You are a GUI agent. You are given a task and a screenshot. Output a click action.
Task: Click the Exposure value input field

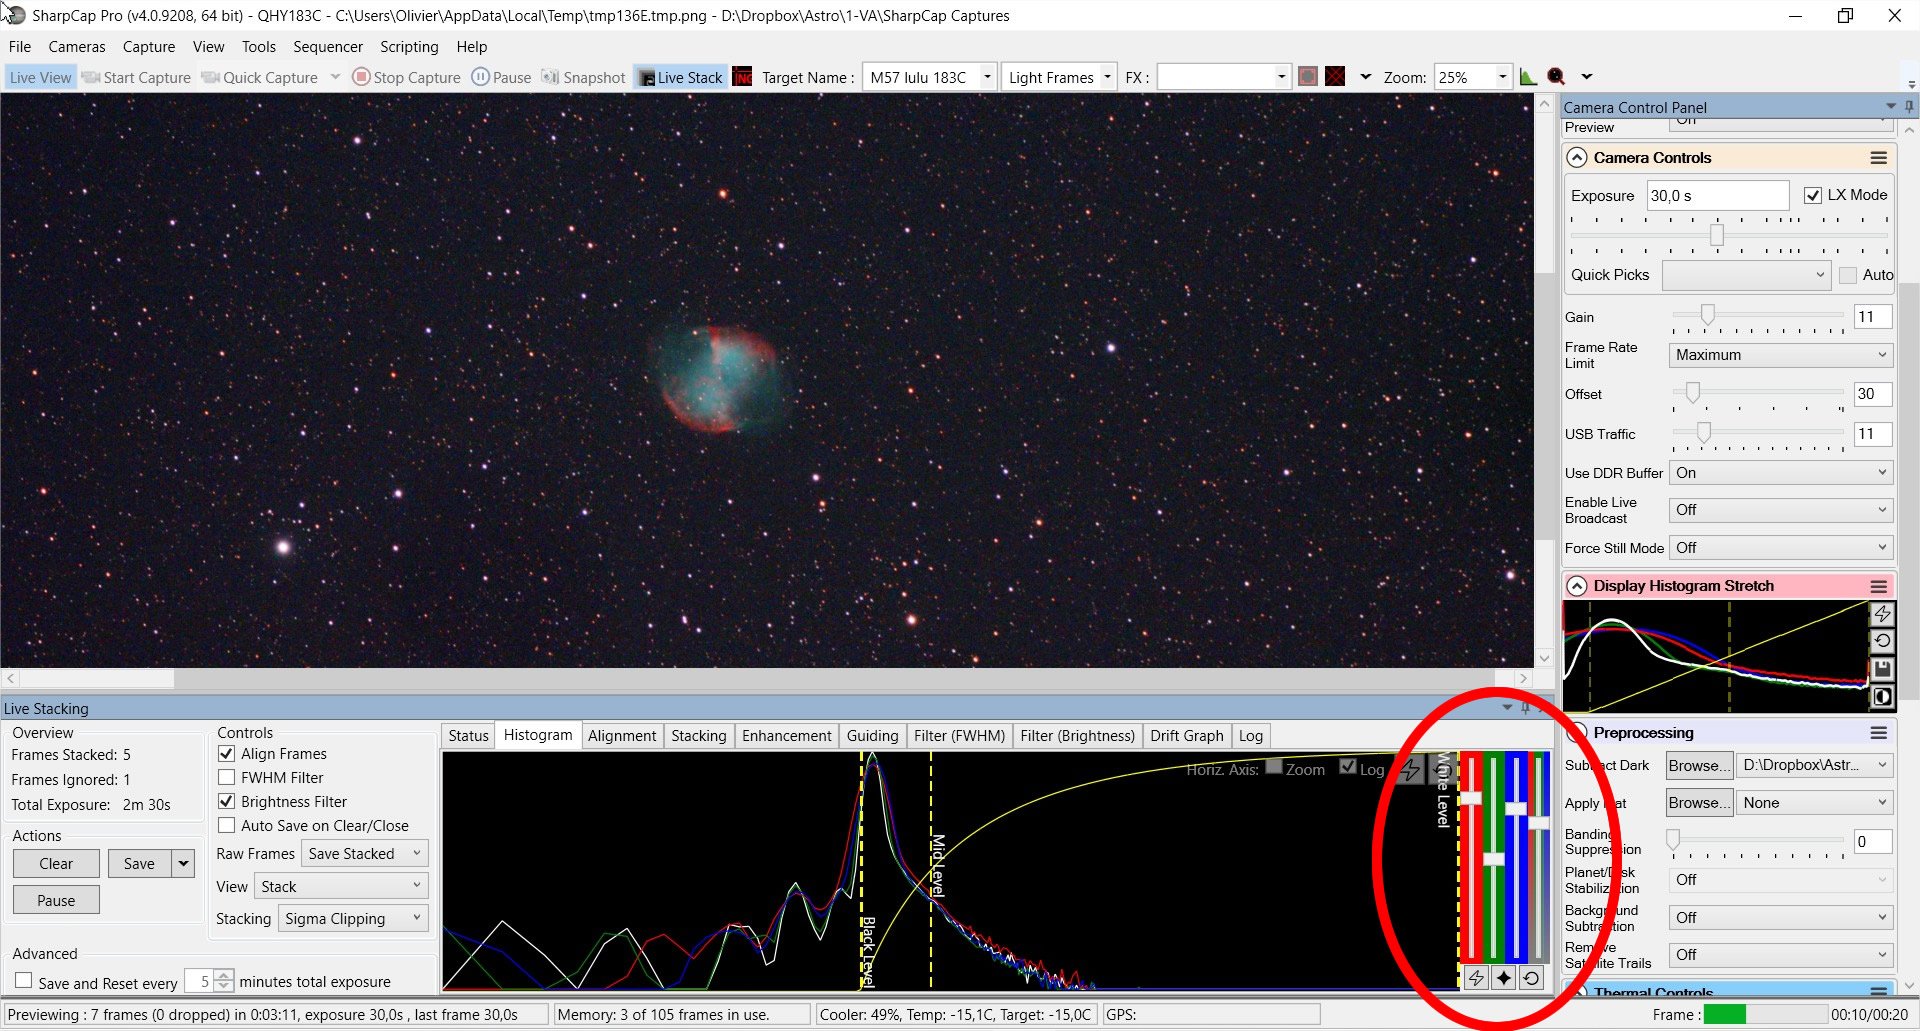1716,196
